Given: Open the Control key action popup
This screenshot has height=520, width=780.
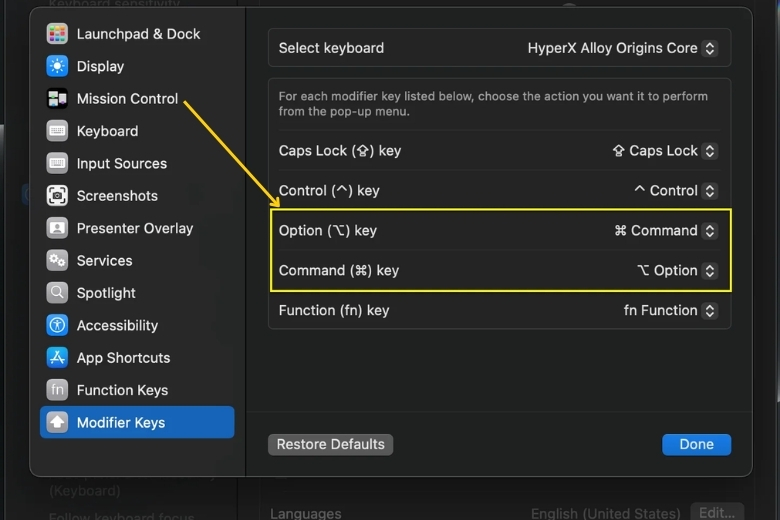Looking at the screenshot, I should [x=675, y=191].
